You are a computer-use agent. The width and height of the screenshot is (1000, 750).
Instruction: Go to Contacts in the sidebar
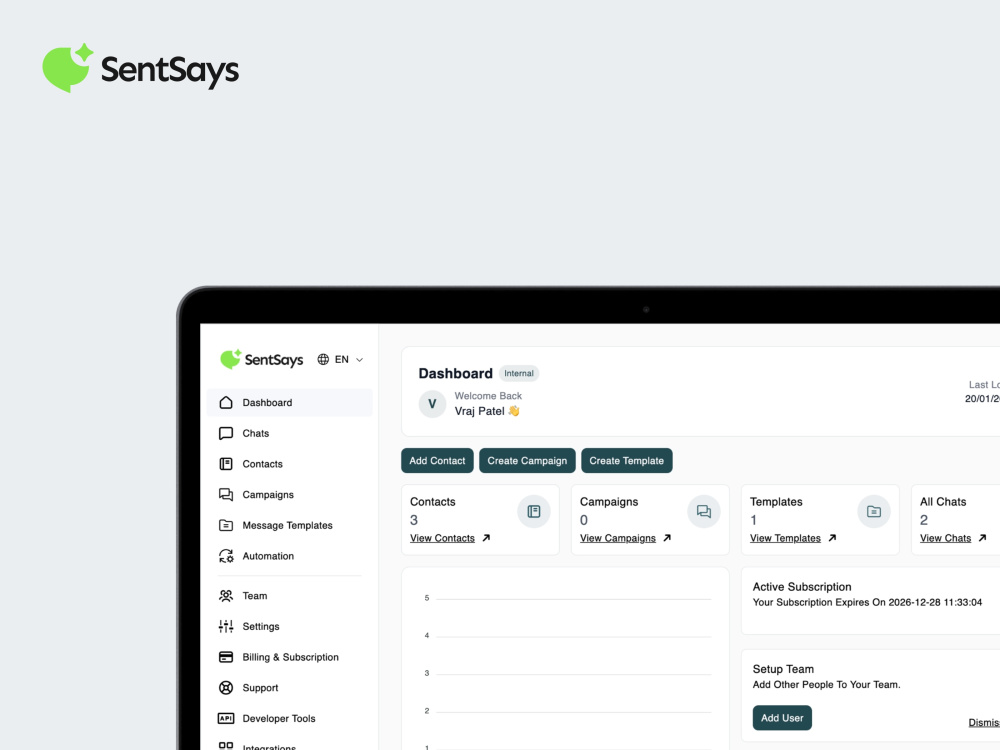pyautogui.click(x=290, y=464)
